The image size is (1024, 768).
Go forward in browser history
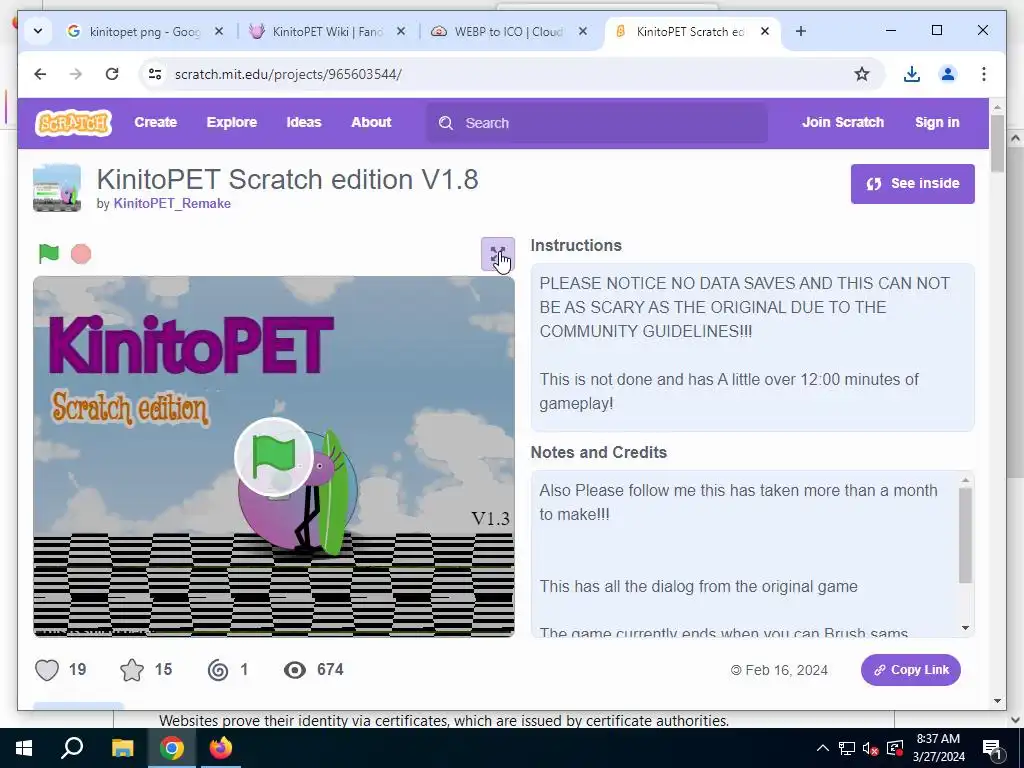76,74
